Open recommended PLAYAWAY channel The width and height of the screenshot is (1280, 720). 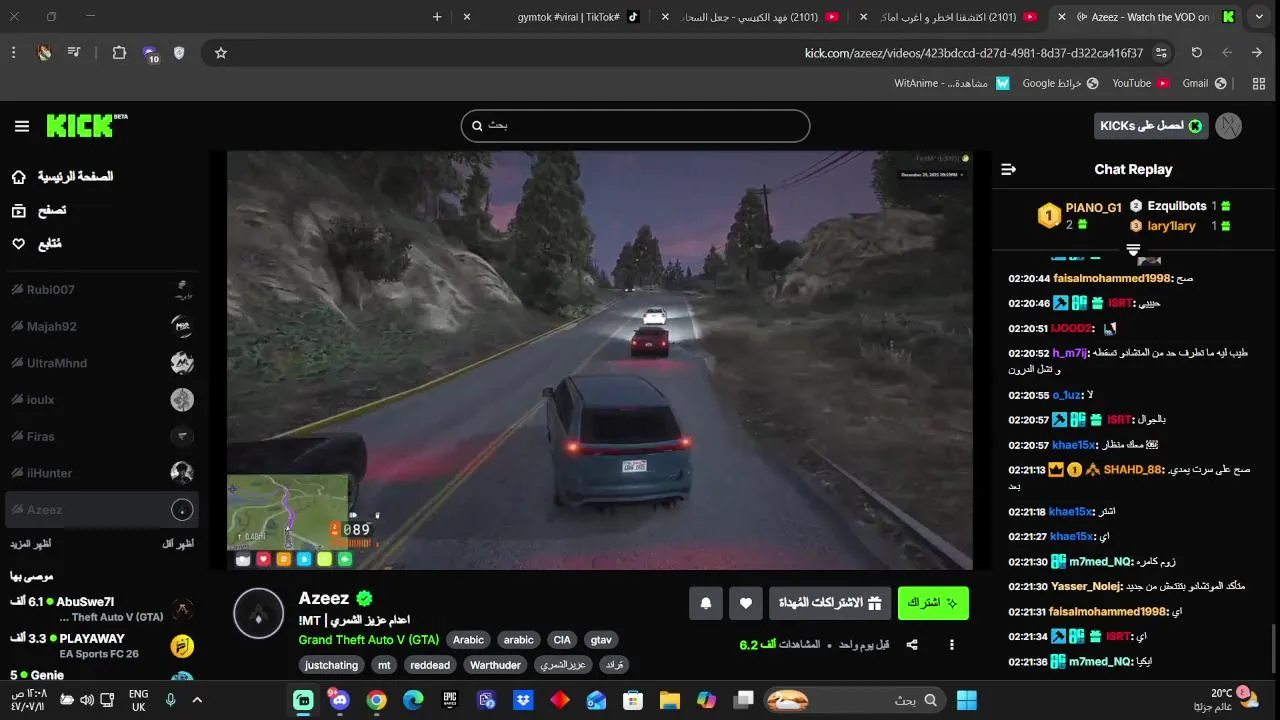click(x=101, y=645)
